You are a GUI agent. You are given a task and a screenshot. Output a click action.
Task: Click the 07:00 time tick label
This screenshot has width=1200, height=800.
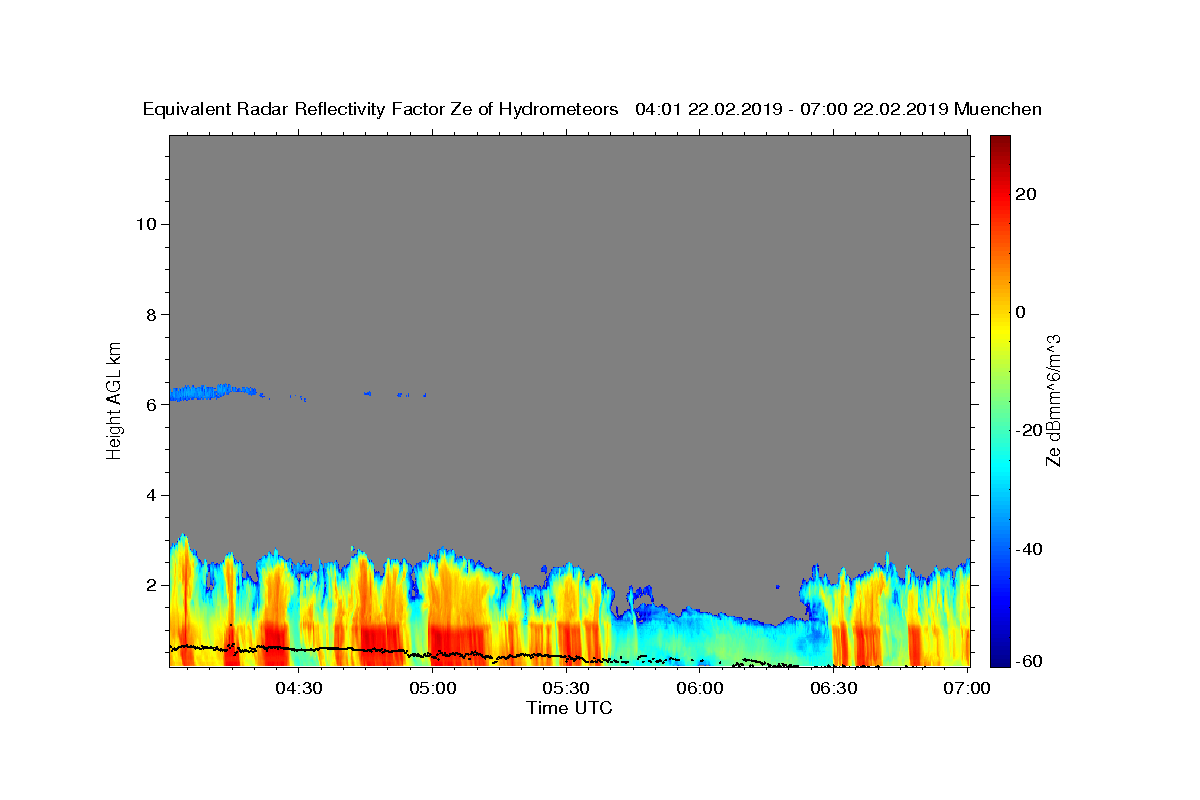tap(967, 688)
